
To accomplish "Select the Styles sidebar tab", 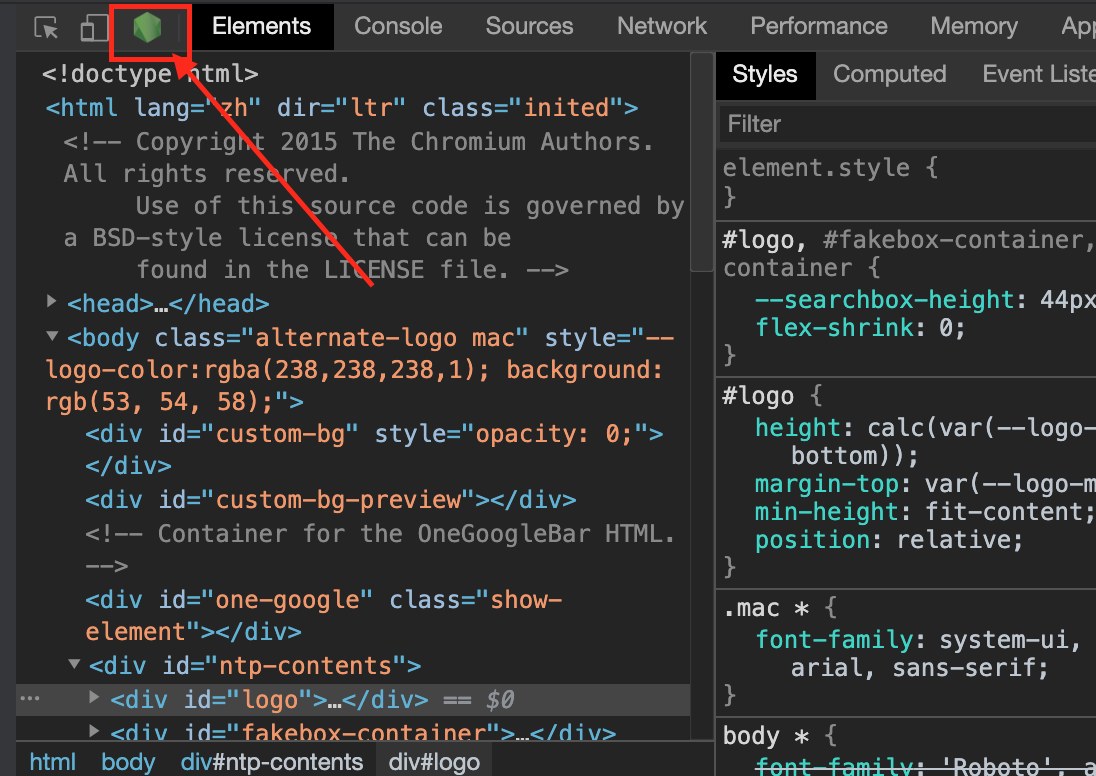I will (x=765, y=75).
